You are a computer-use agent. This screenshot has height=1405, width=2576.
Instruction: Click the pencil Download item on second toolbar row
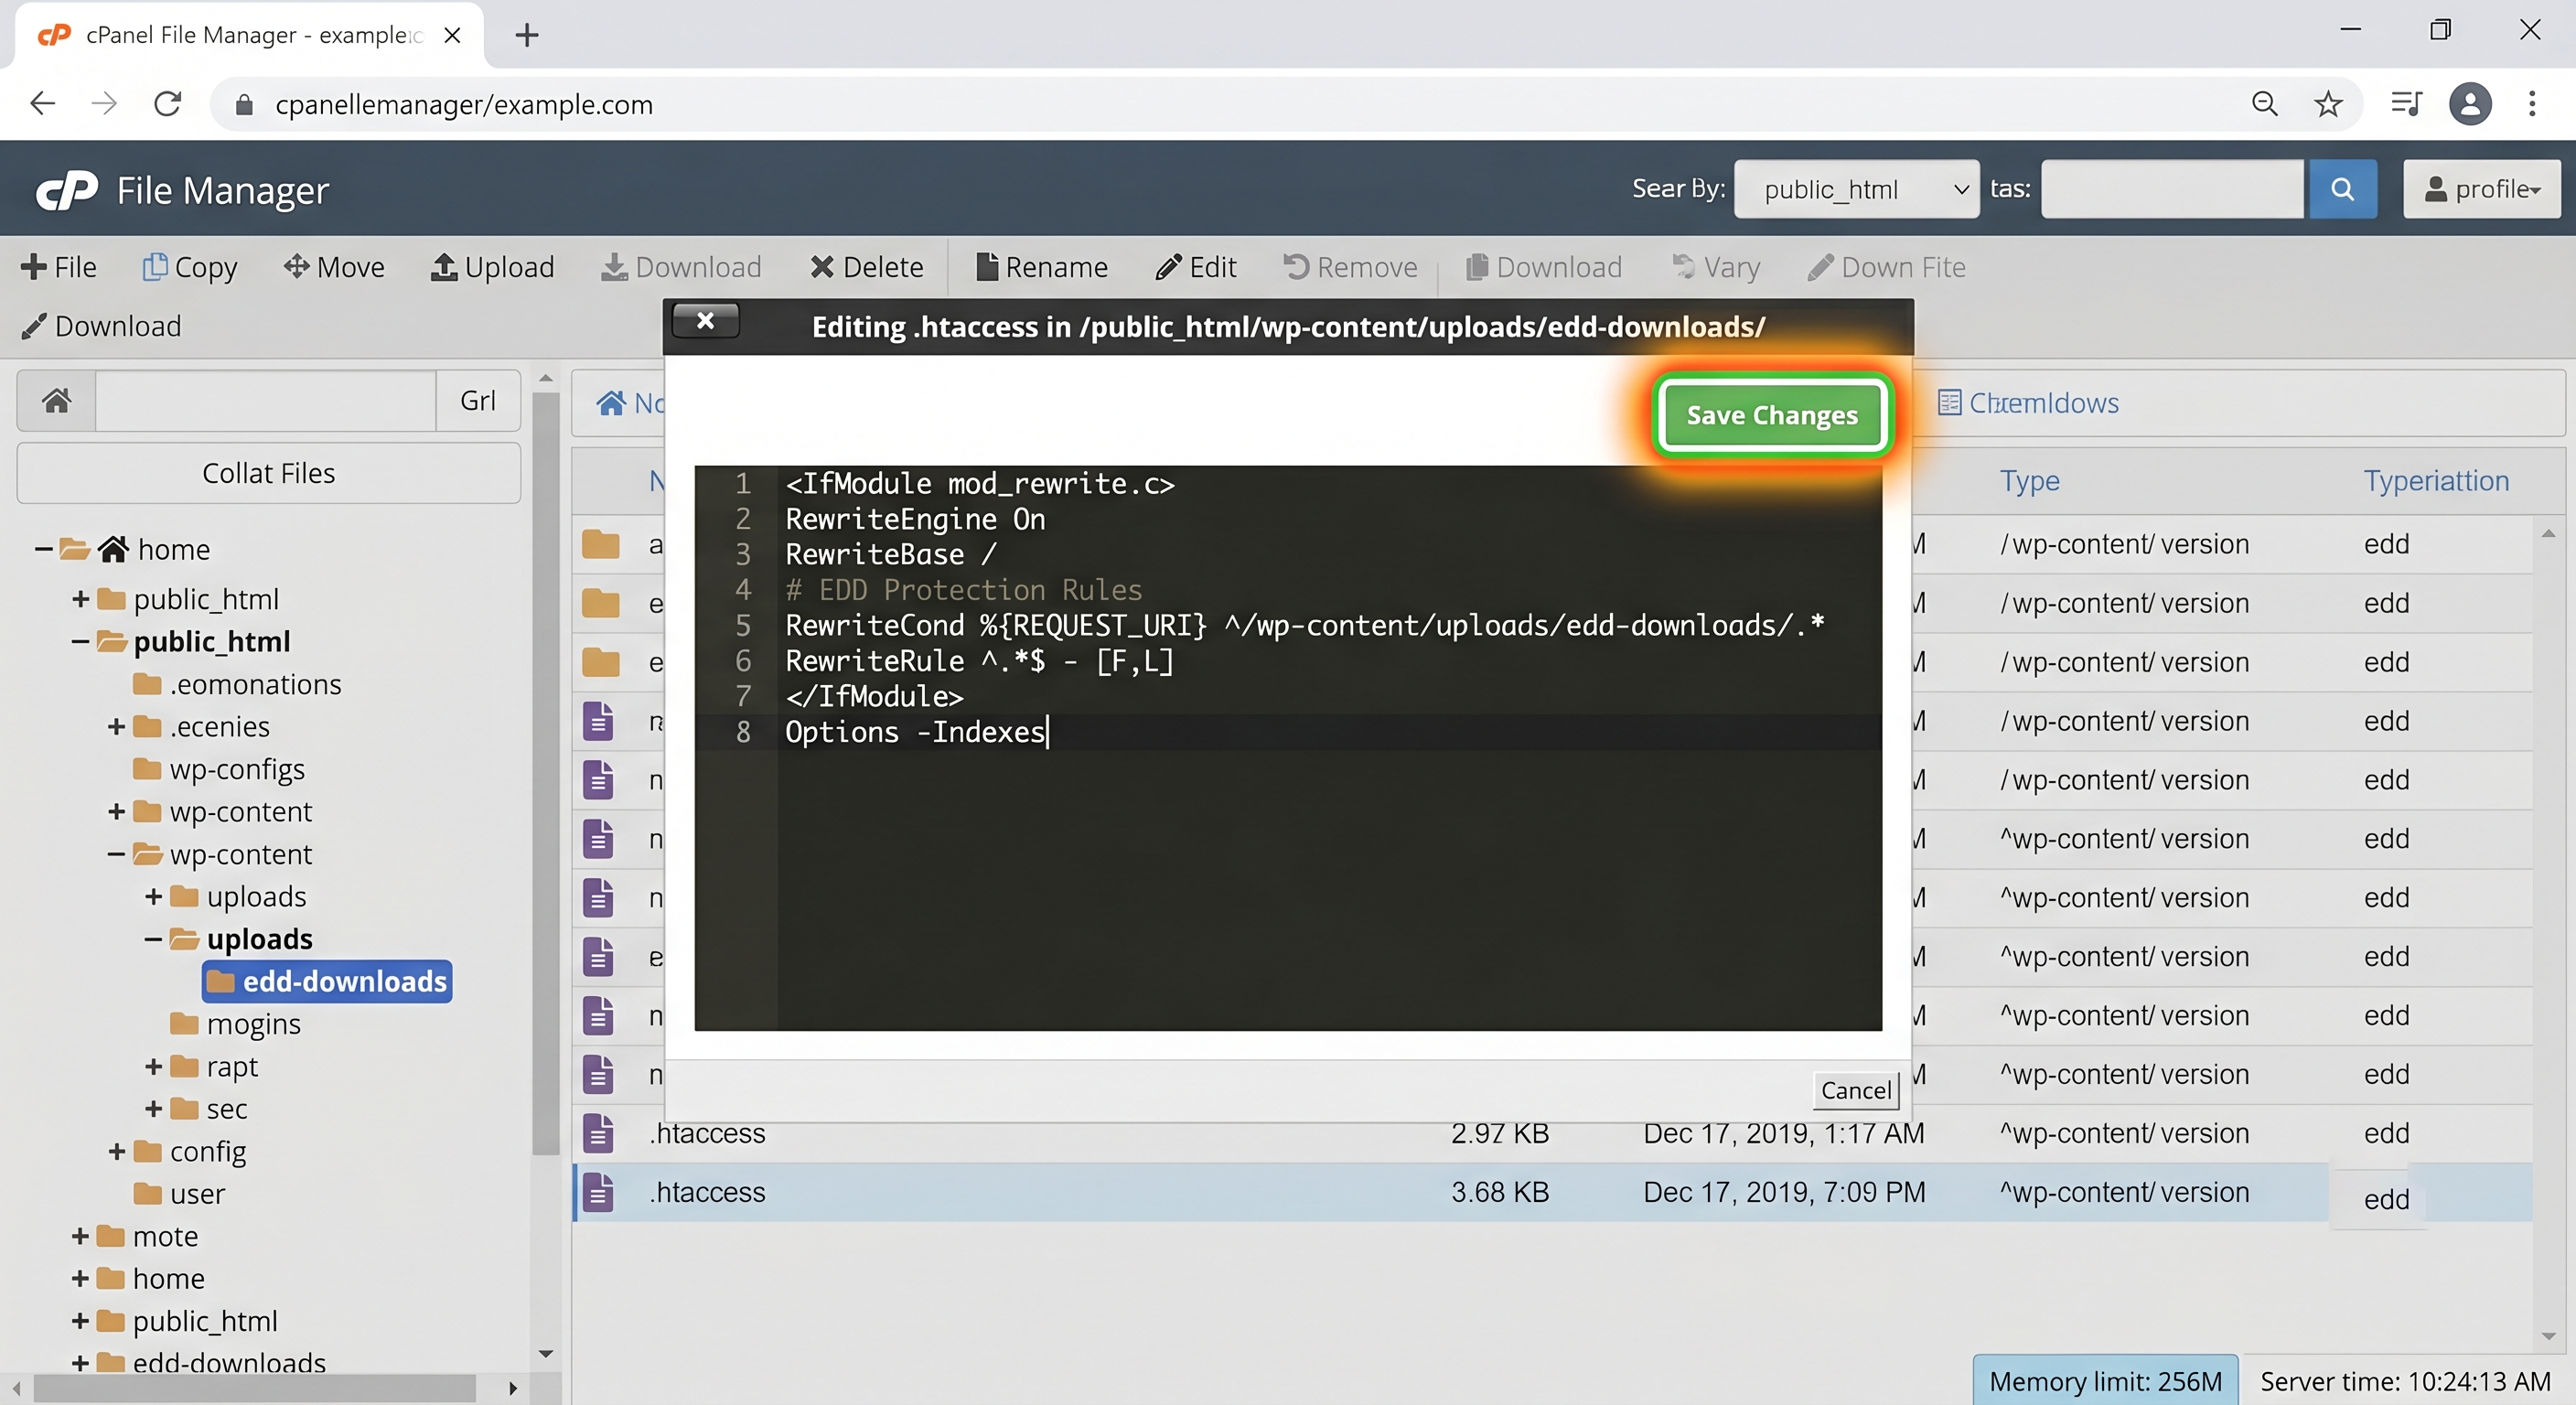(101, 326)
